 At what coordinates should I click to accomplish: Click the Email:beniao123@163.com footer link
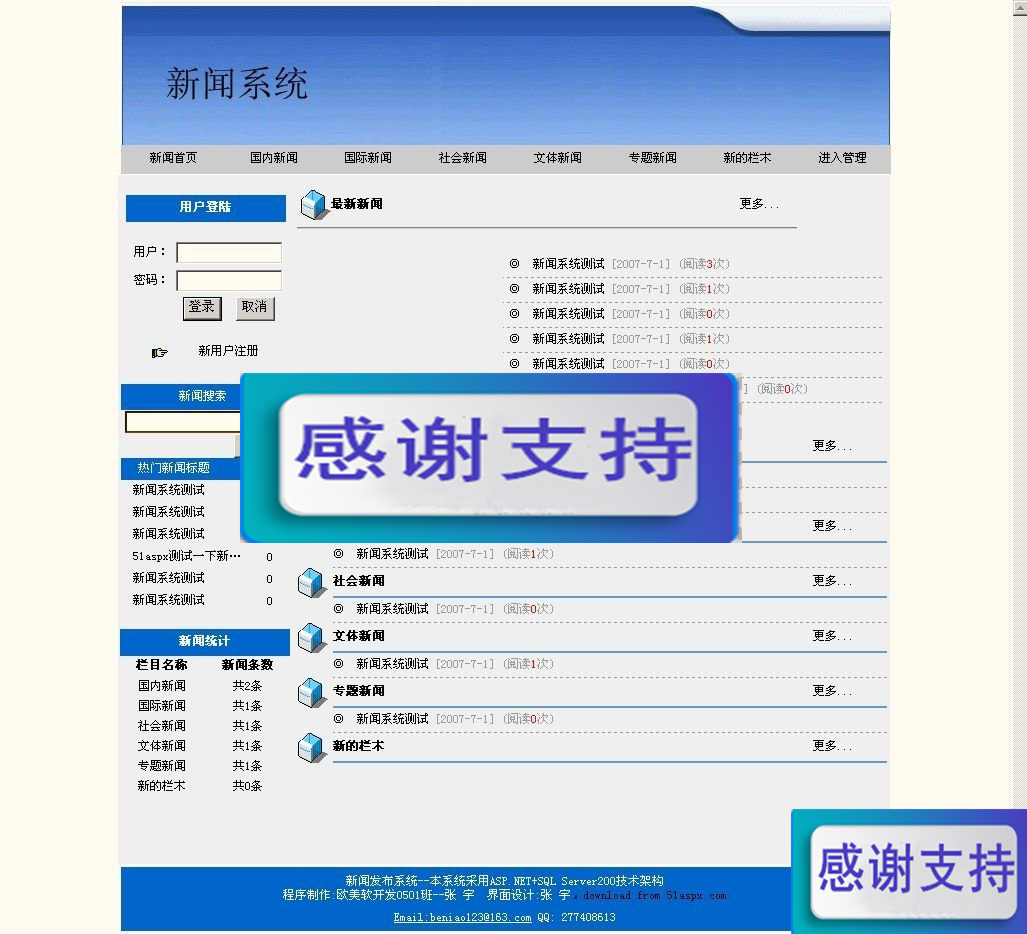pyautogui.click(x=462, y=918)
